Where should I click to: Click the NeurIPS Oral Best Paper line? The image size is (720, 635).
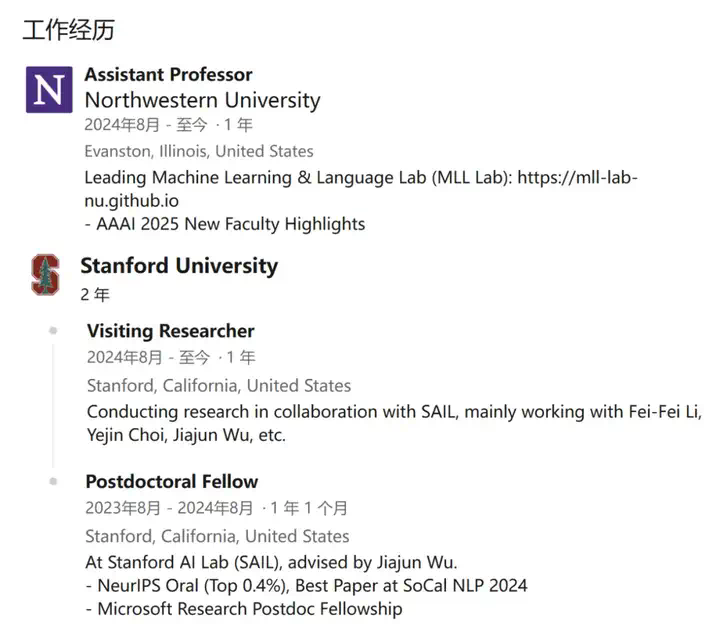click(x=307, y=586)
